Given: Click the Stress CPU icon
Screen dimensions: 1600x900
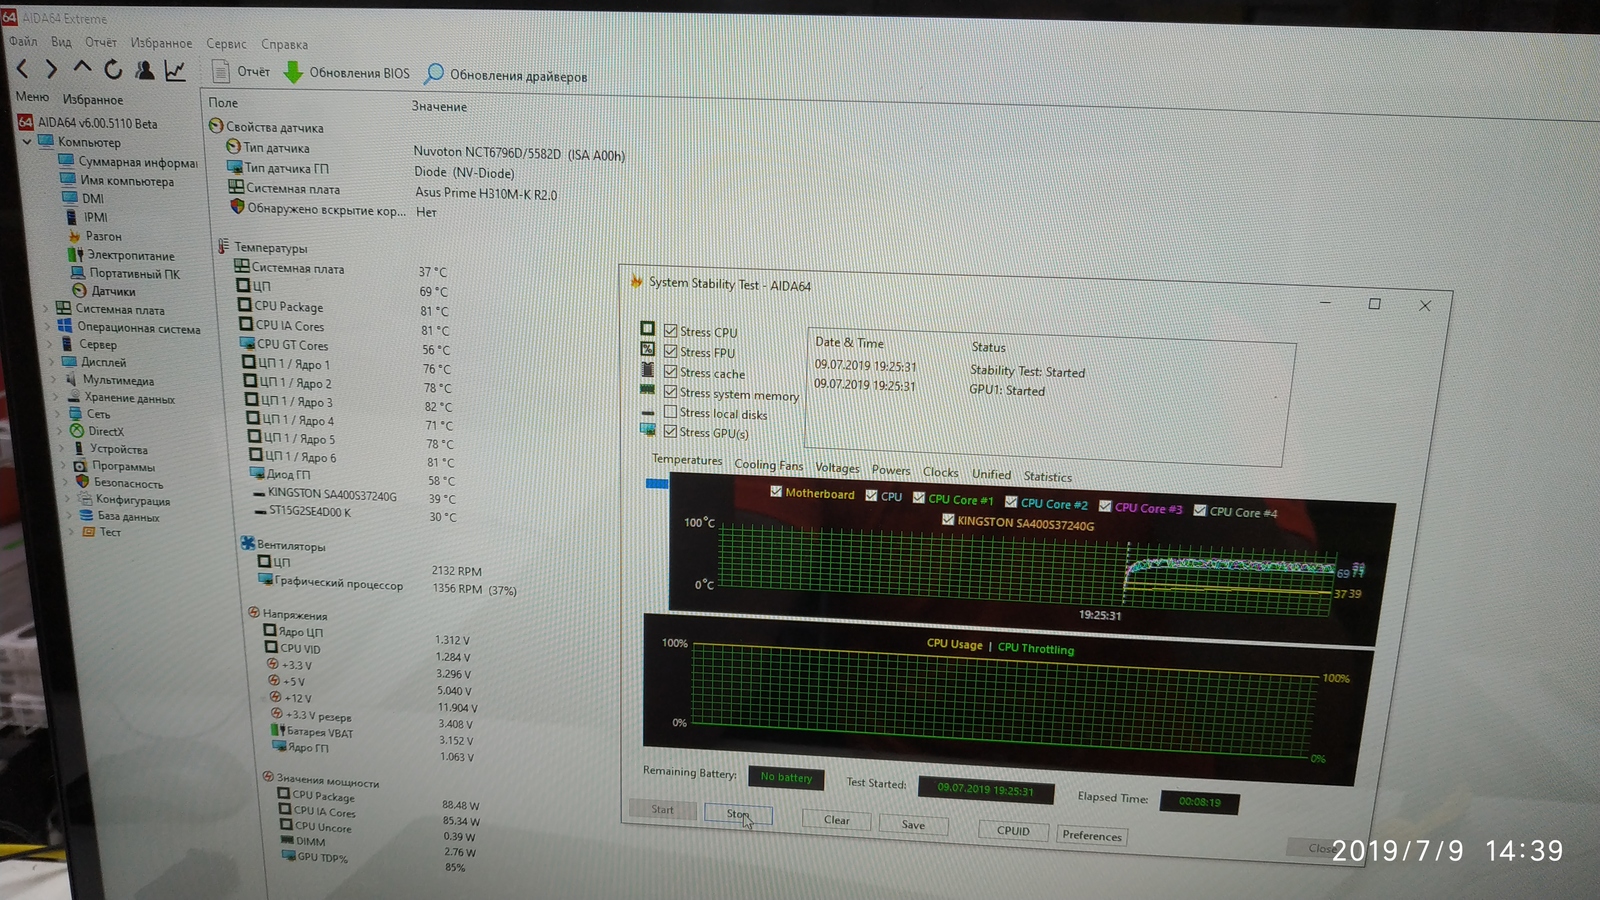Looking at the screenshot, I should coord(647,329).
